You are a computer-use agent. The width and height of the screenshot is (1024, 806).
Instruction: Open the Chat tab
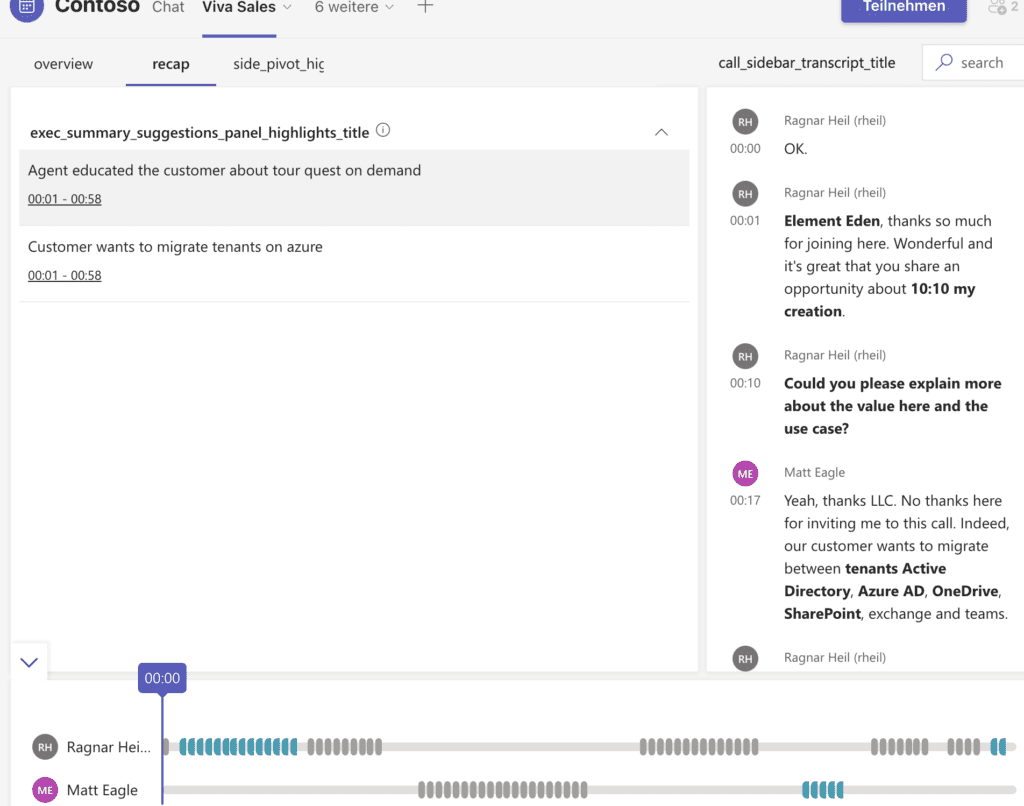pyautogui.click(x=168, y=7)
